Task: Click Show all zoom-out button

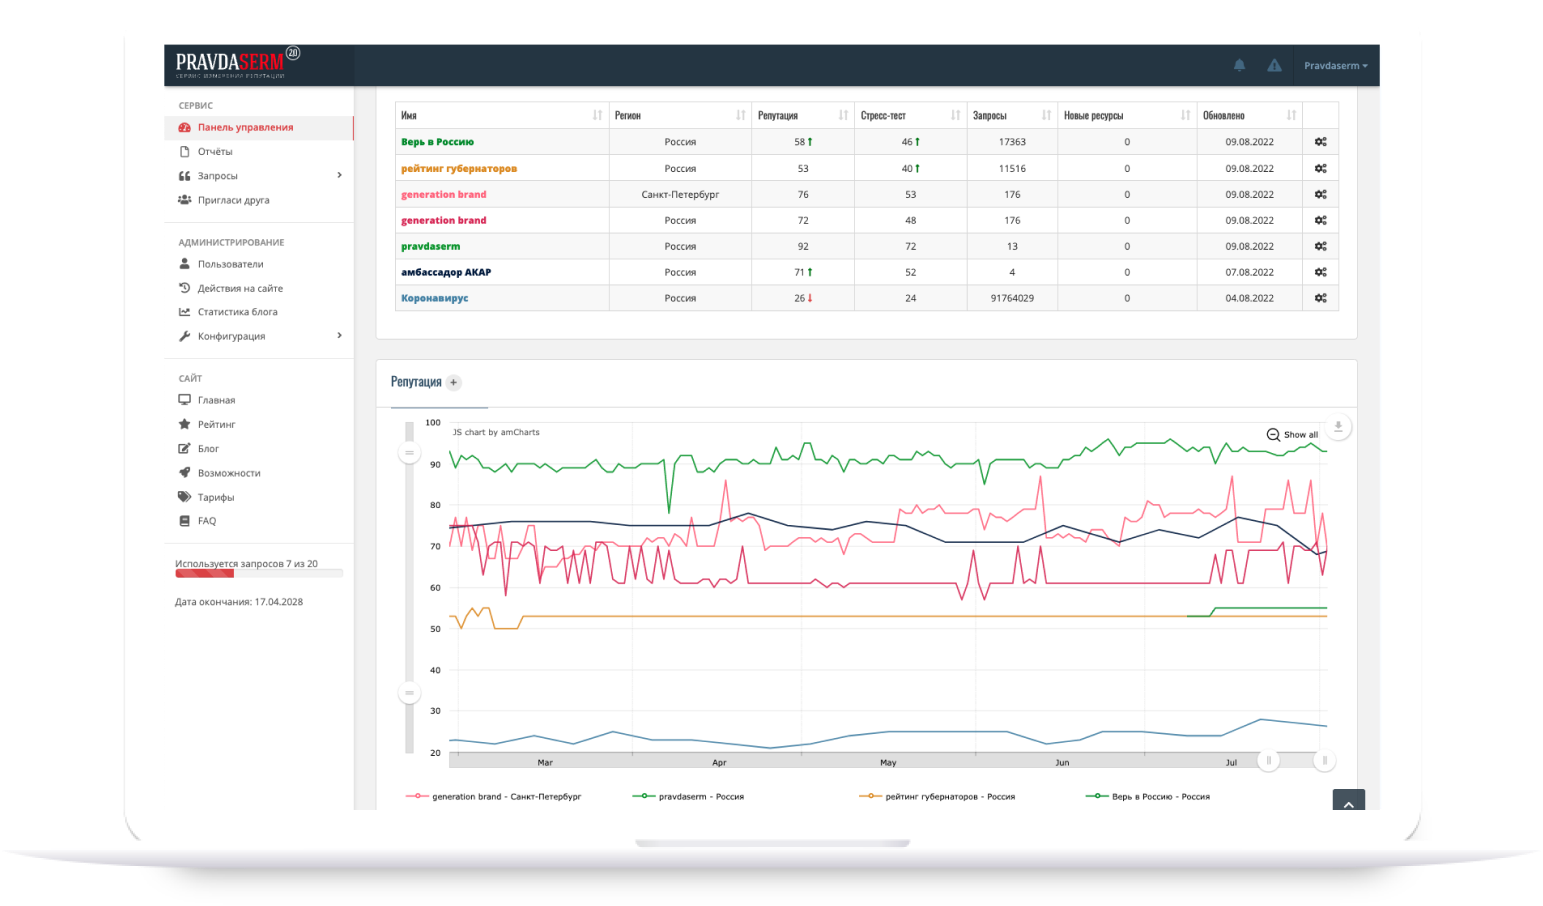Action: [x=1292, y=435]
